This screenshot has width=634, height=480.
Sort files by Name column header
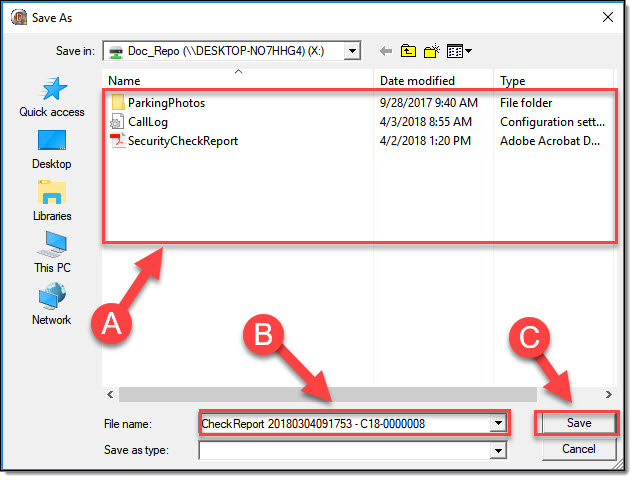tap(240, 80)
